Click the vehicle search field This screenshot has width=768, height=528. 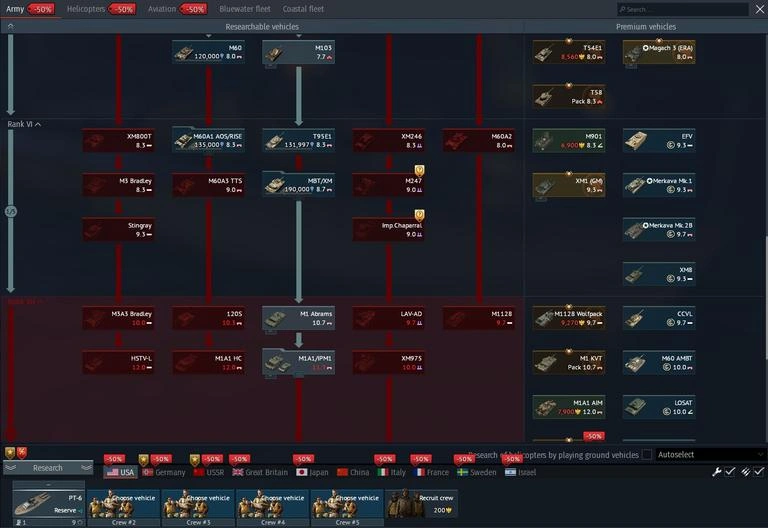(x=683, y=9)
